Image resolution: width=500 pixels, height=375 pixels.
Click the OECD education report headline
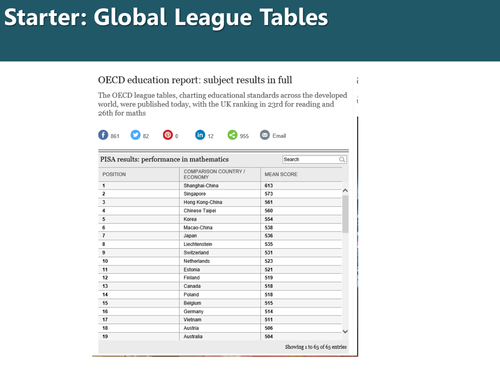pyautogui.click(x=195, y=80)
